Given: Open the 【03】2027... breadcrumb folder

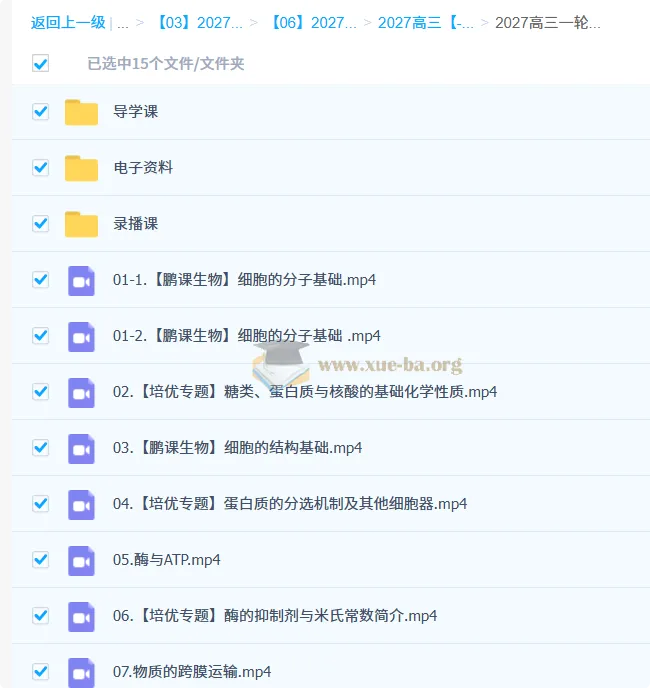Looking at the screenshot, I should coord(200,22).
